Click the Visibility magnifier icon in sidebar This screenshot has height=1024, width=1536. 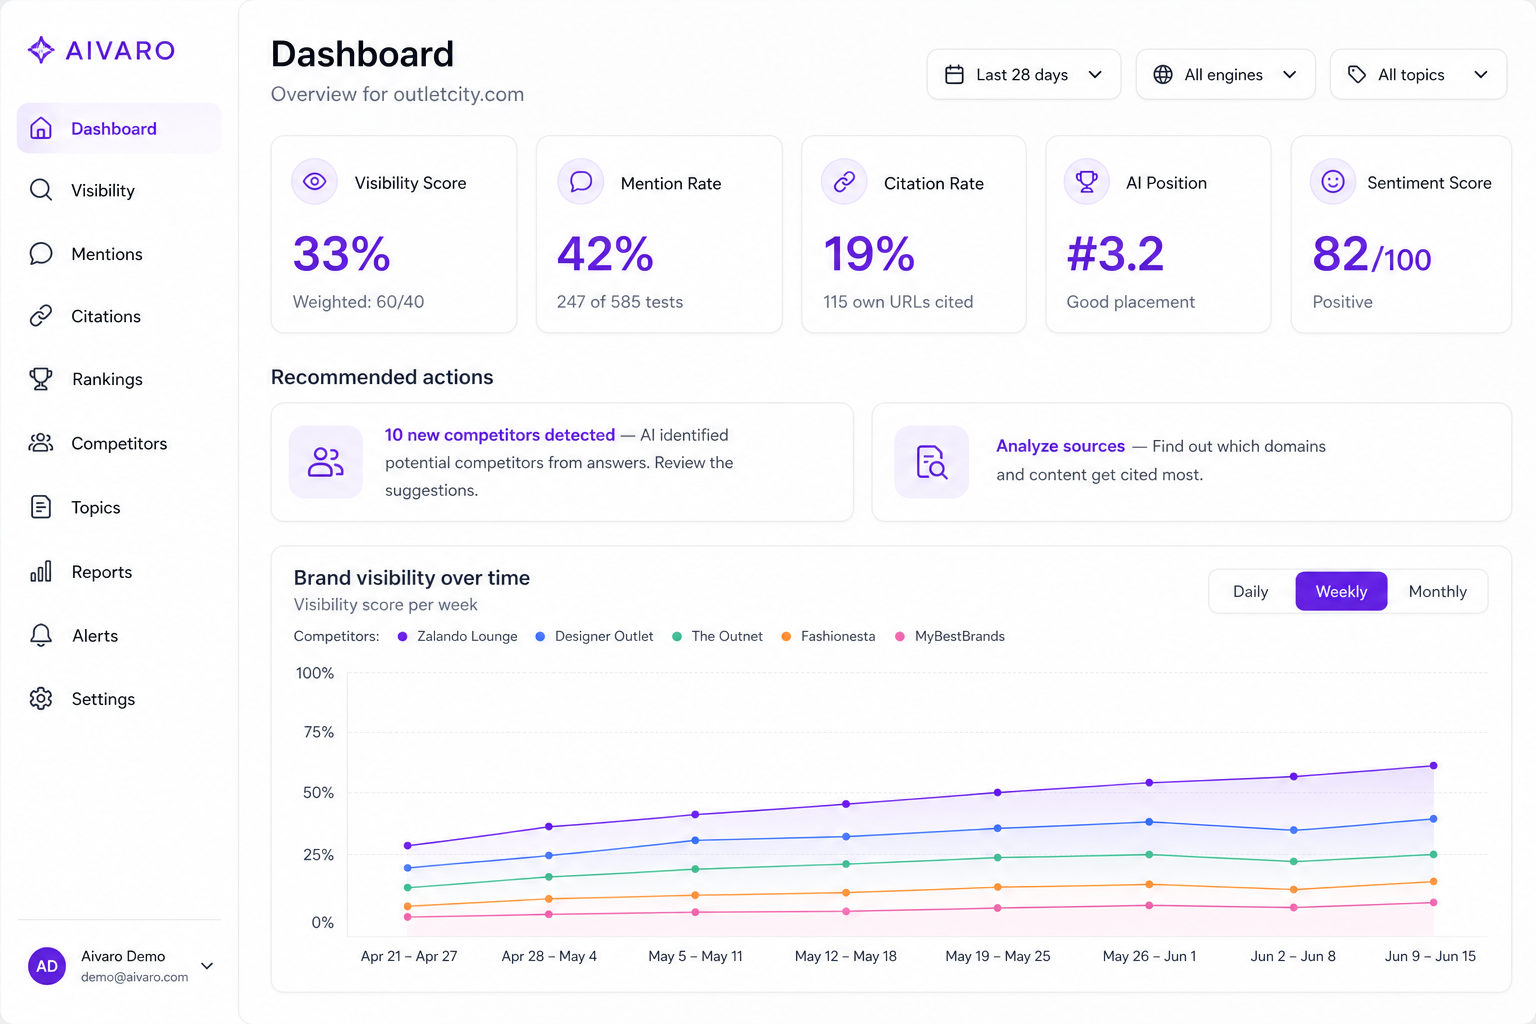(x=41, y=190)
